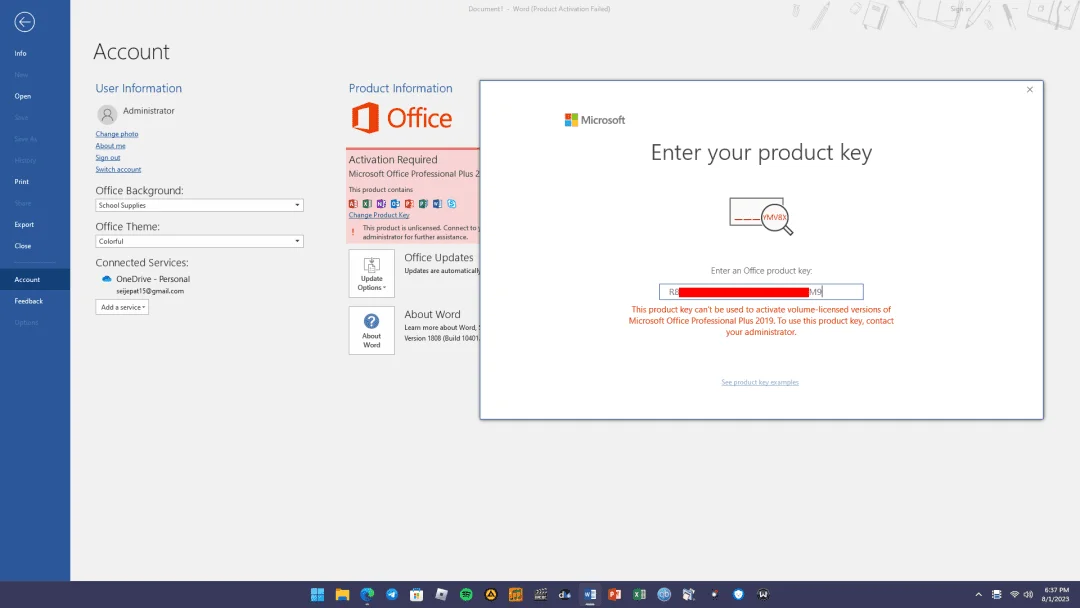Open the Windows Start menu
The height and width of the screenshot is (608, 1080).
point(318,594)
